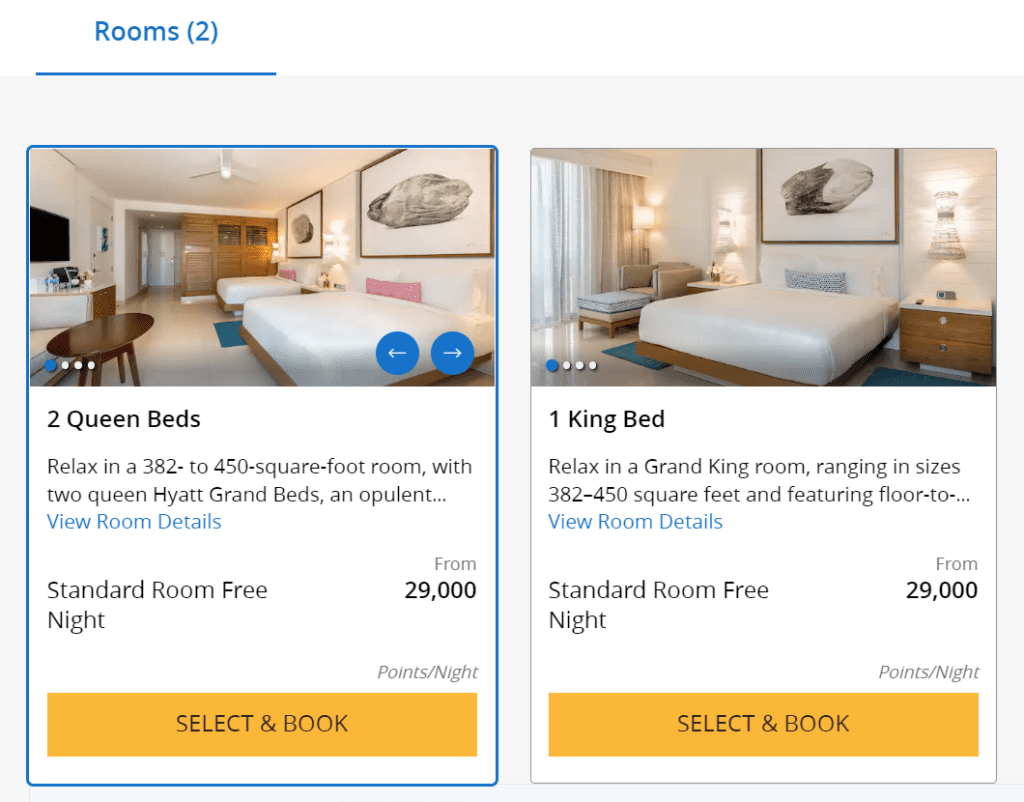Viewport: 1024px width, 802px height.
Task: Open the Rooms (2) tab
Action: click(156, 32)
